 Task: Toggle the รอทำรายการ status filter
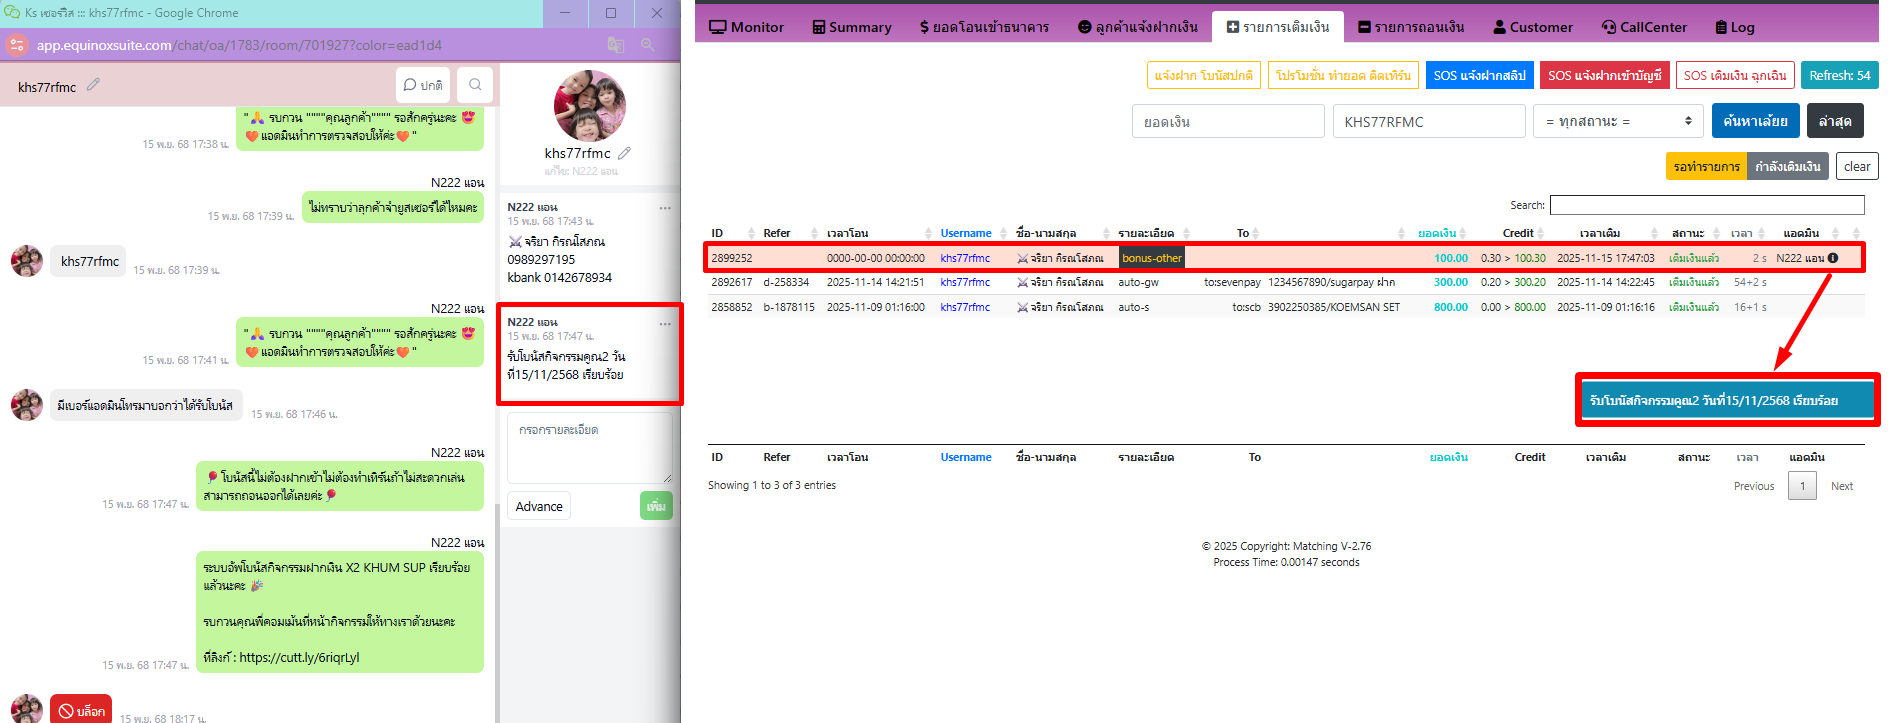[1706, 167]
